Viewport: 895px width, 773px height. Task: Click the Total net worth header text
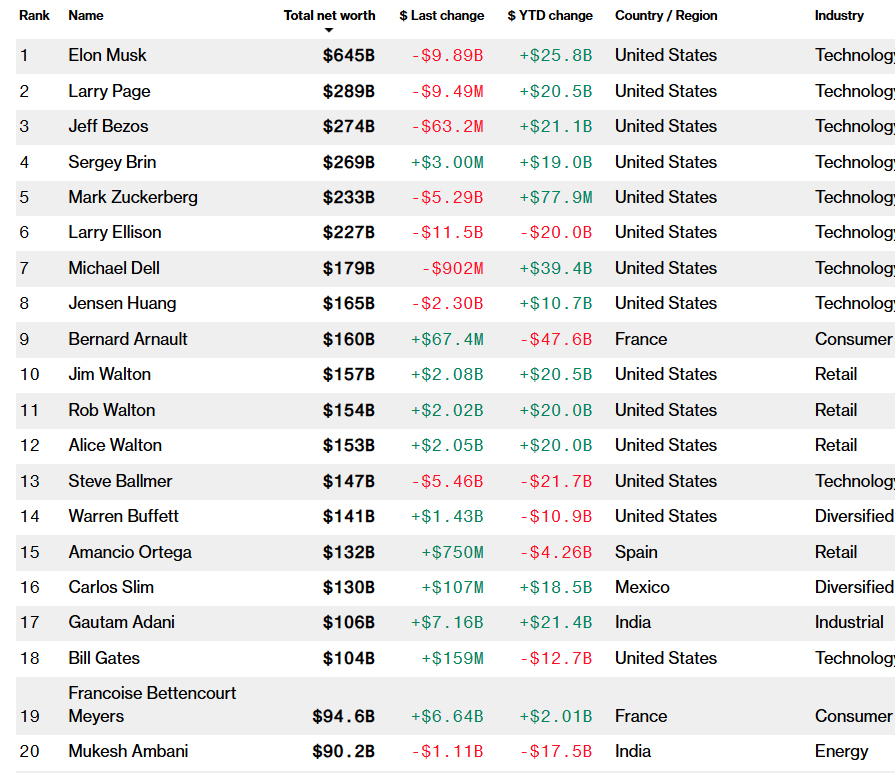[329, 16]
